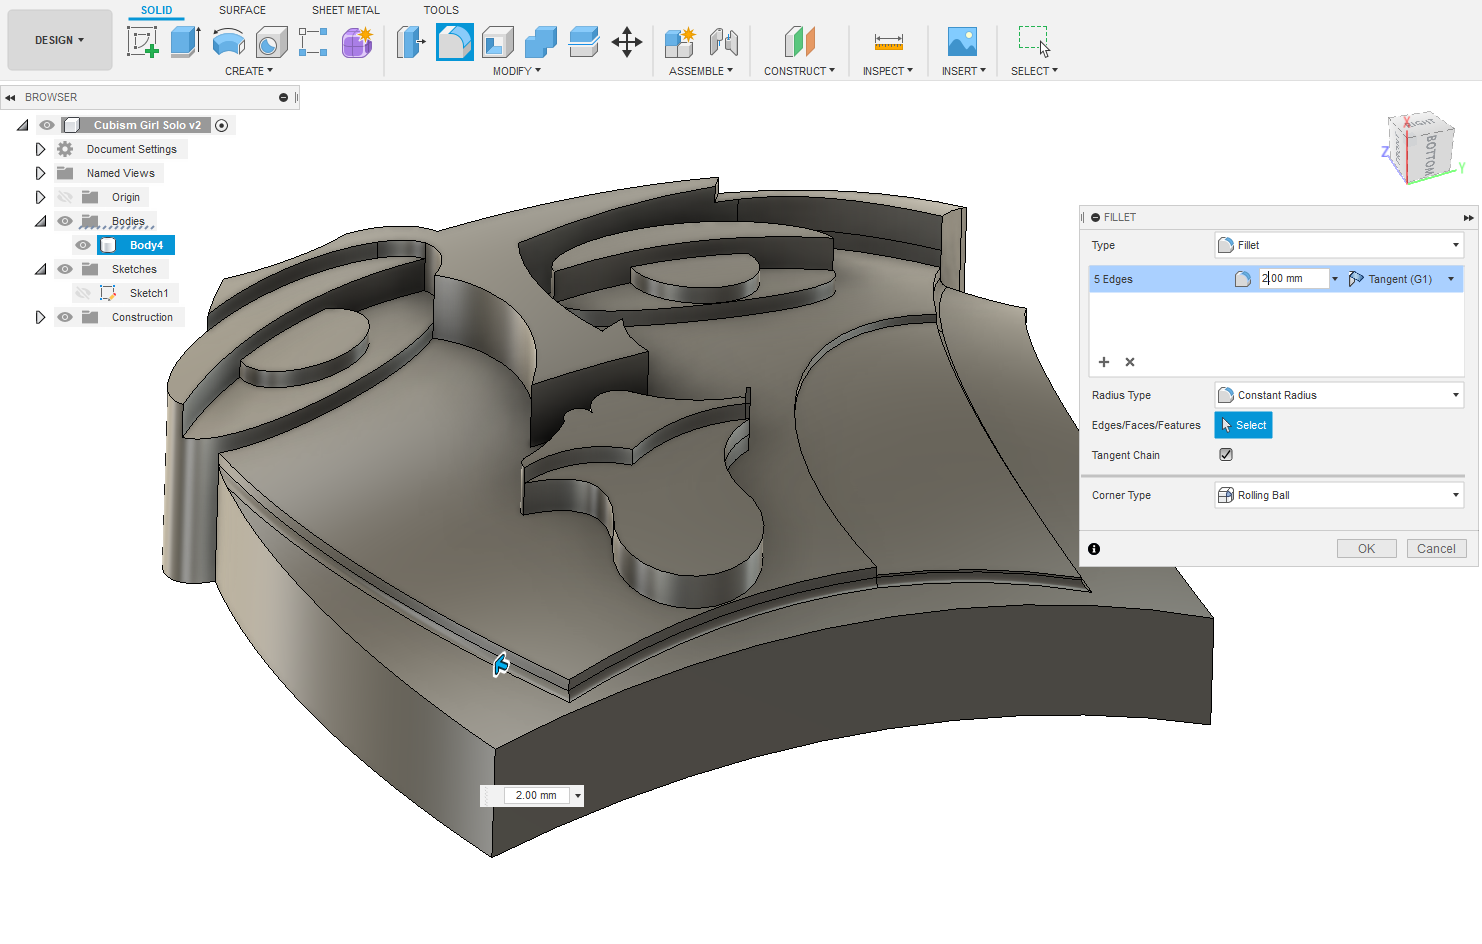
Task: Expand Construction tree node
Action: pos(40,317)
